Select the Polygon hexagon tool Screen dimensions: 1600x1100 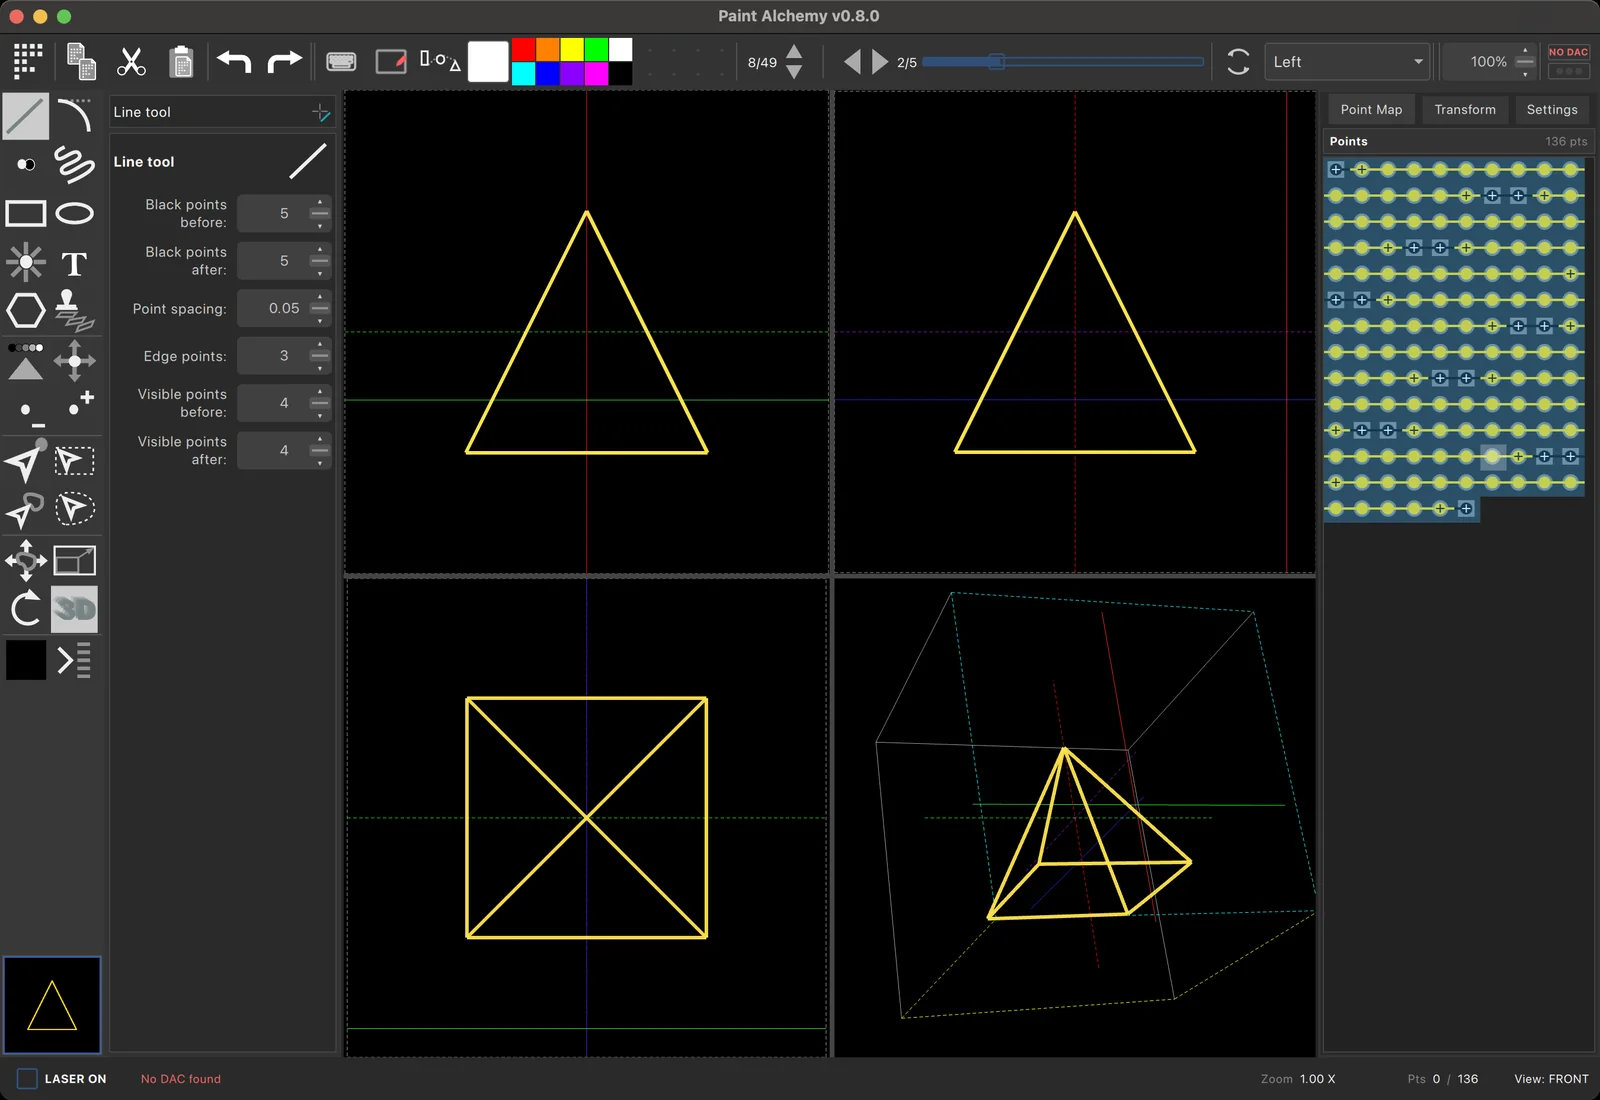[x=26, y=311]
